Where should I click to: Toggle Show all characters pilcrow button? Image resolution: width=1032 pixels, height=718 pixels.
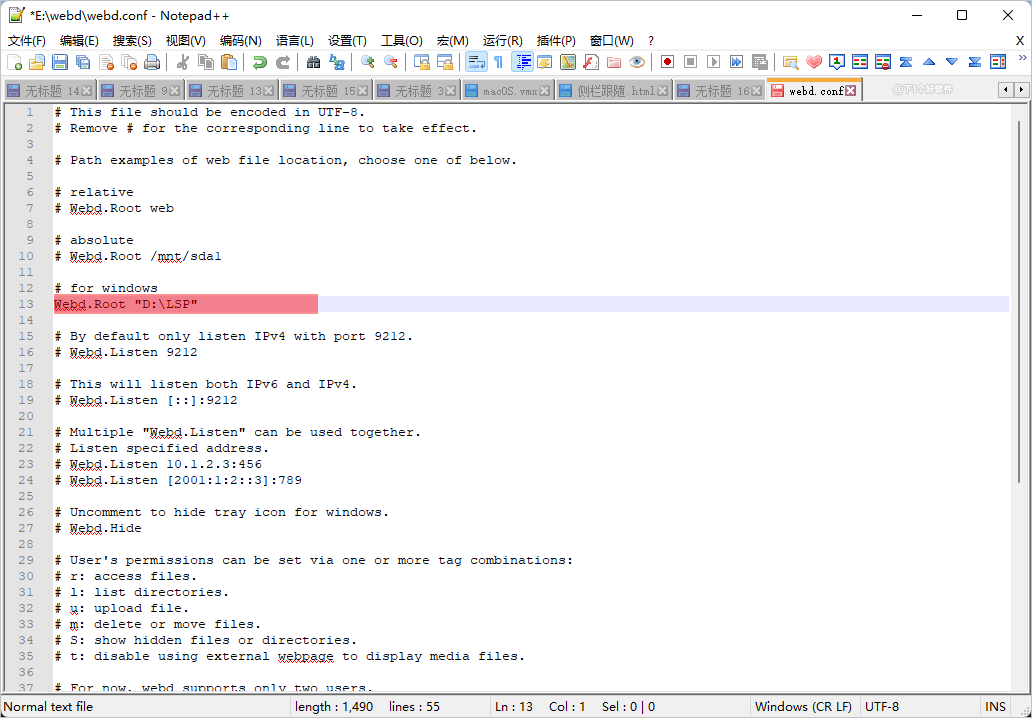[498, 63]
